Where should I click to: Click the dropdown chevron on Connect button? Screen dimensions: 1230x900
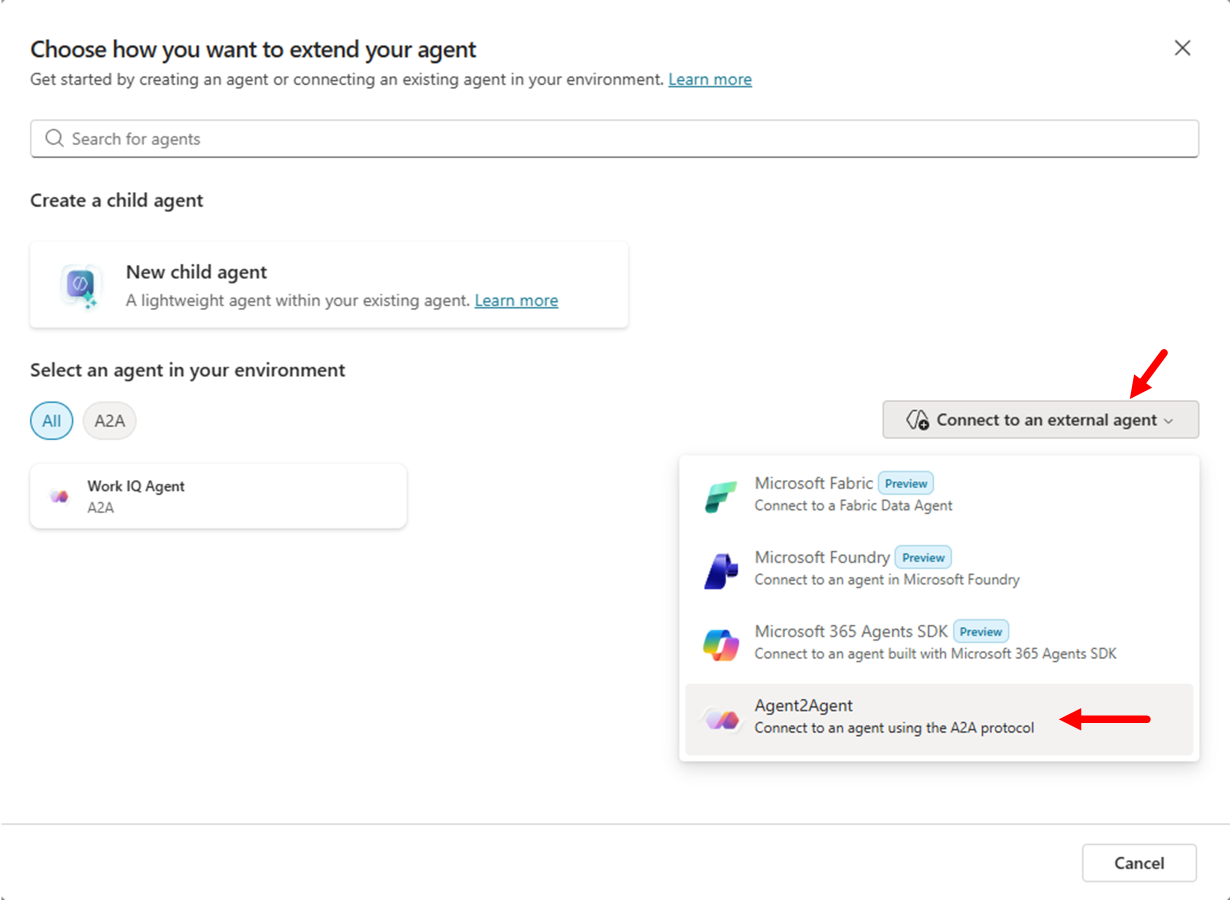click(x=1169, y=421)
